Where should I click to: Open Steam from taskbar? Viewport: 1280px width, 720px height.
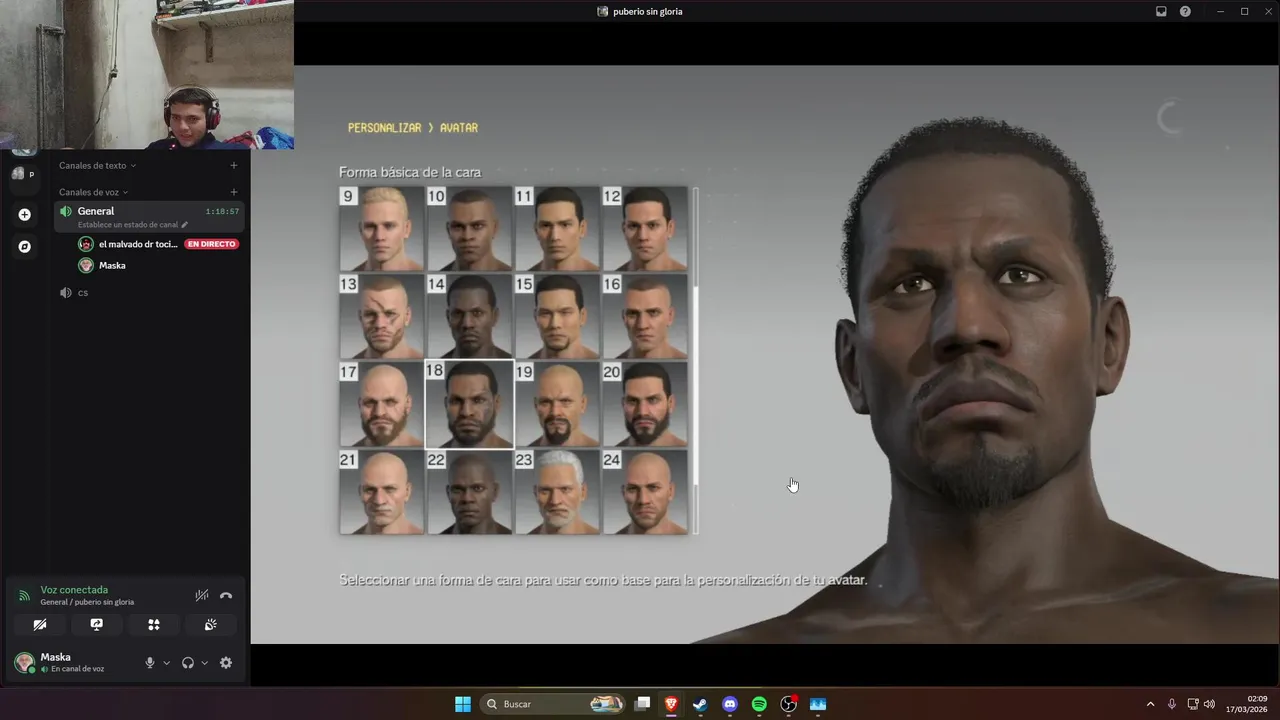[700, 704]
